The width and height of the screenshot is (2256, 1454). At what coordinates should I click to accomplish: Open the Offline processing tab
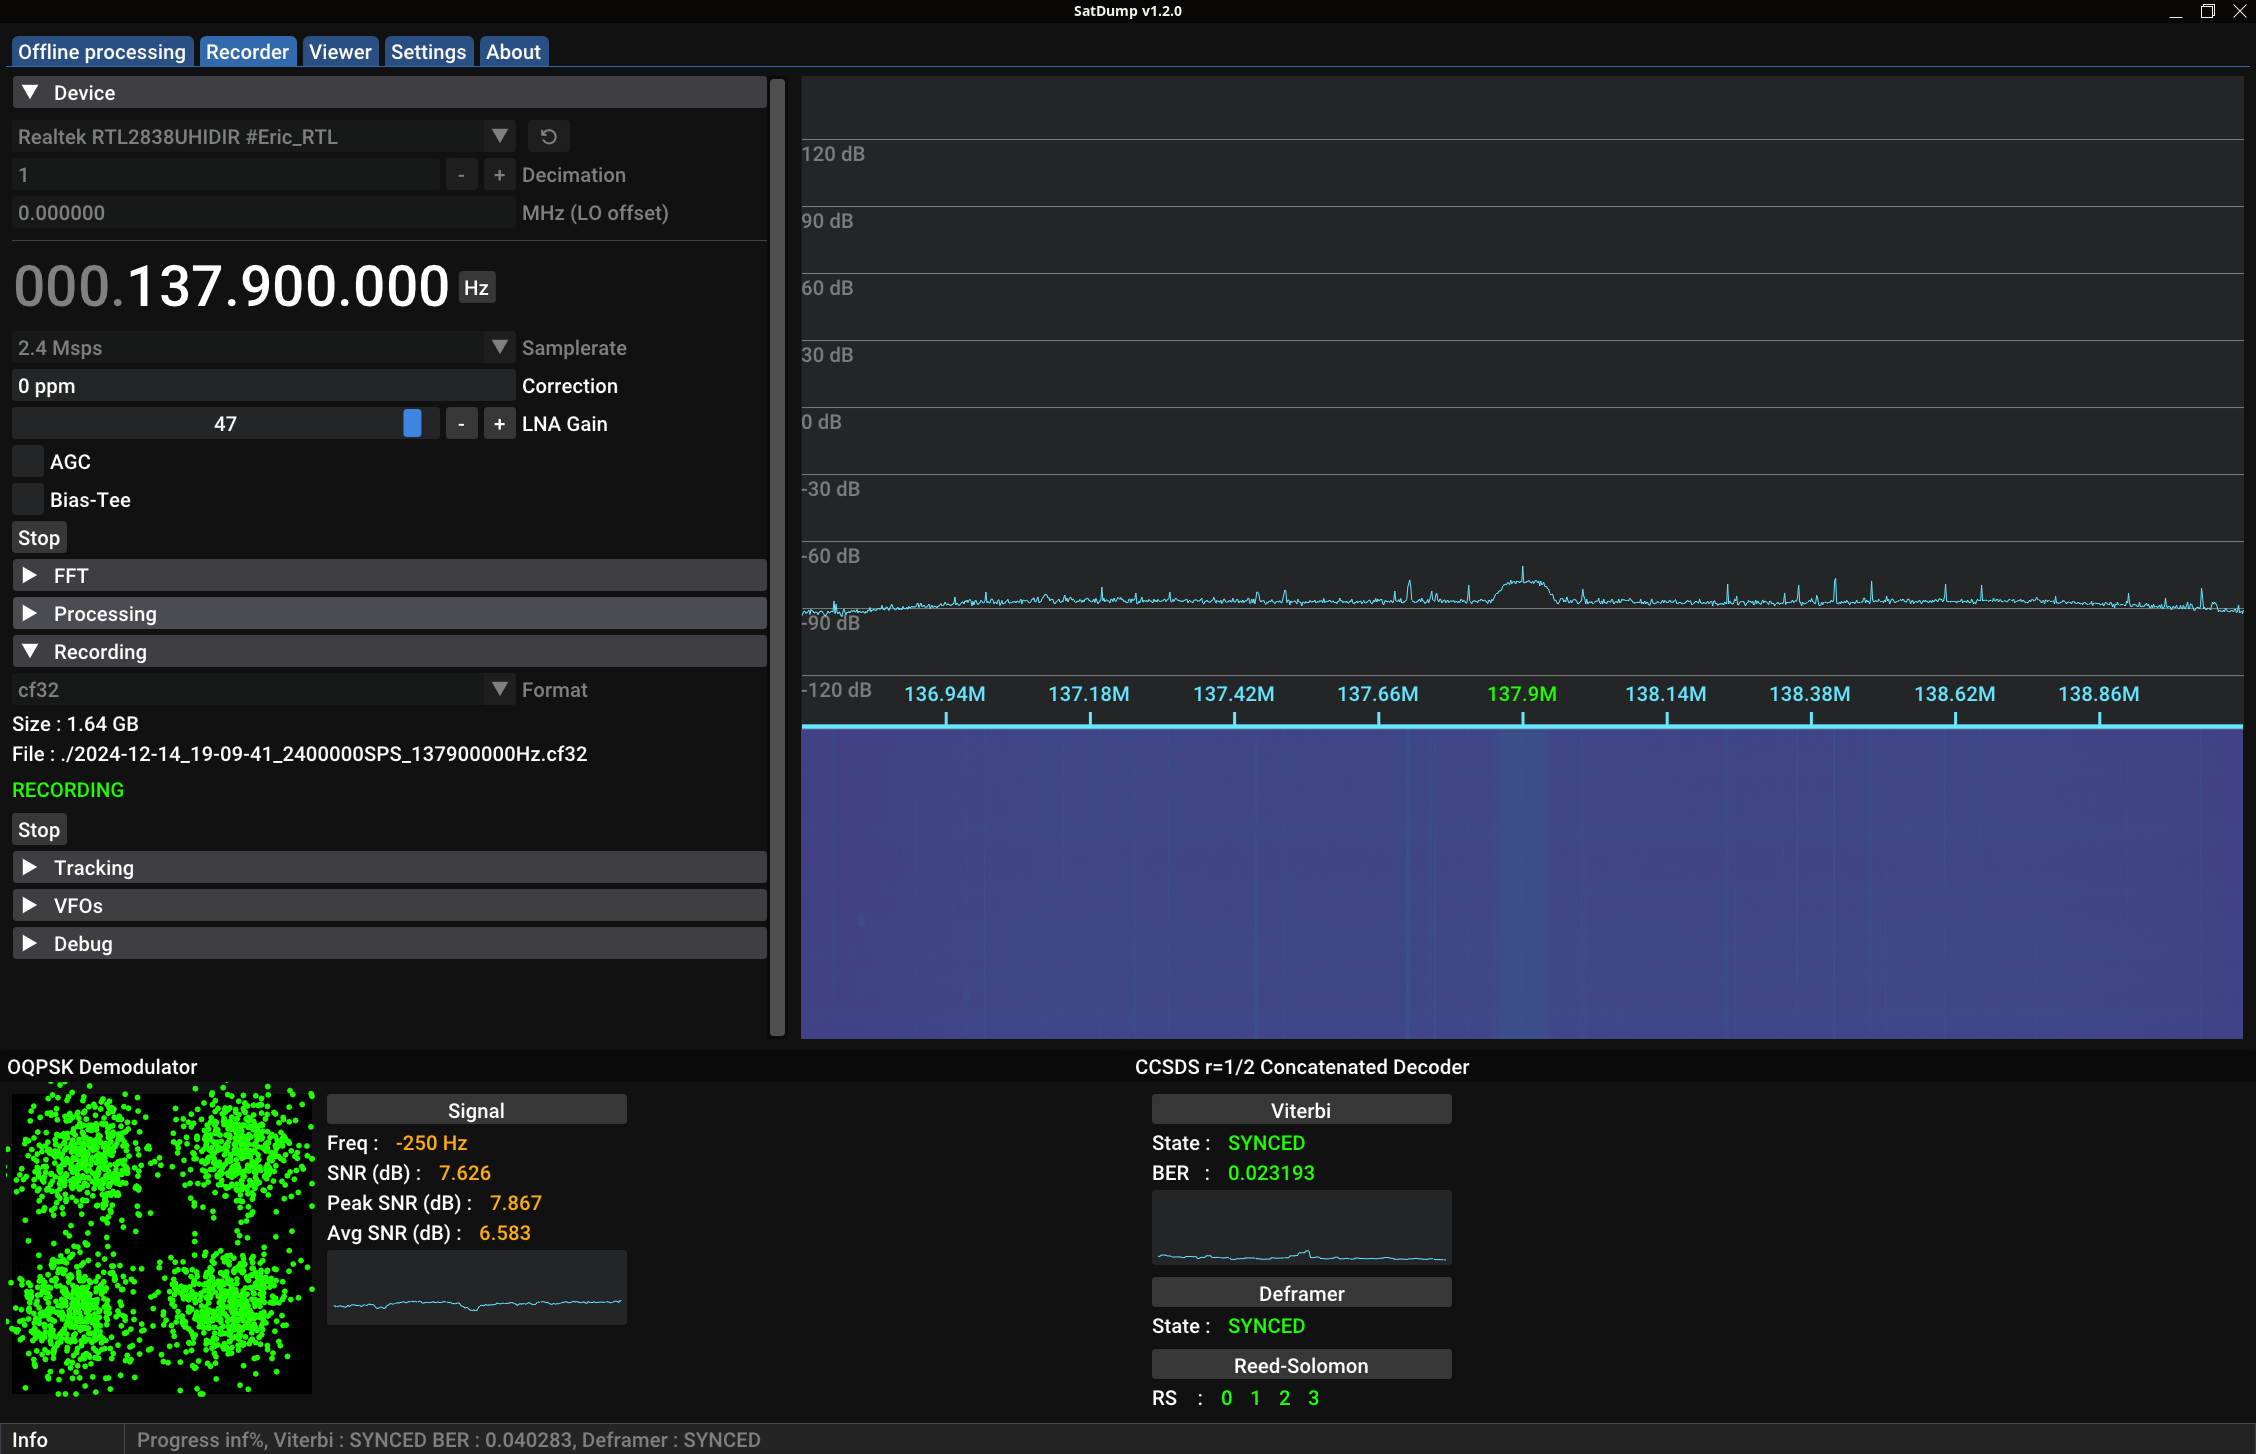tap(102, 52)
